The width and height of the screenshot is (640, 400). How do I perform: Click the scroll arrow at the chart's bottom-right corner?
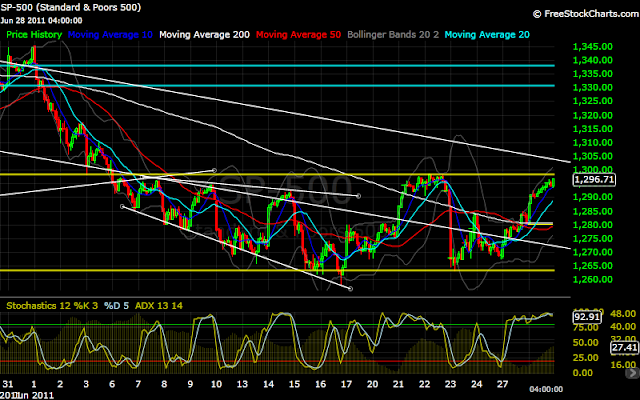tap(635, 373)
